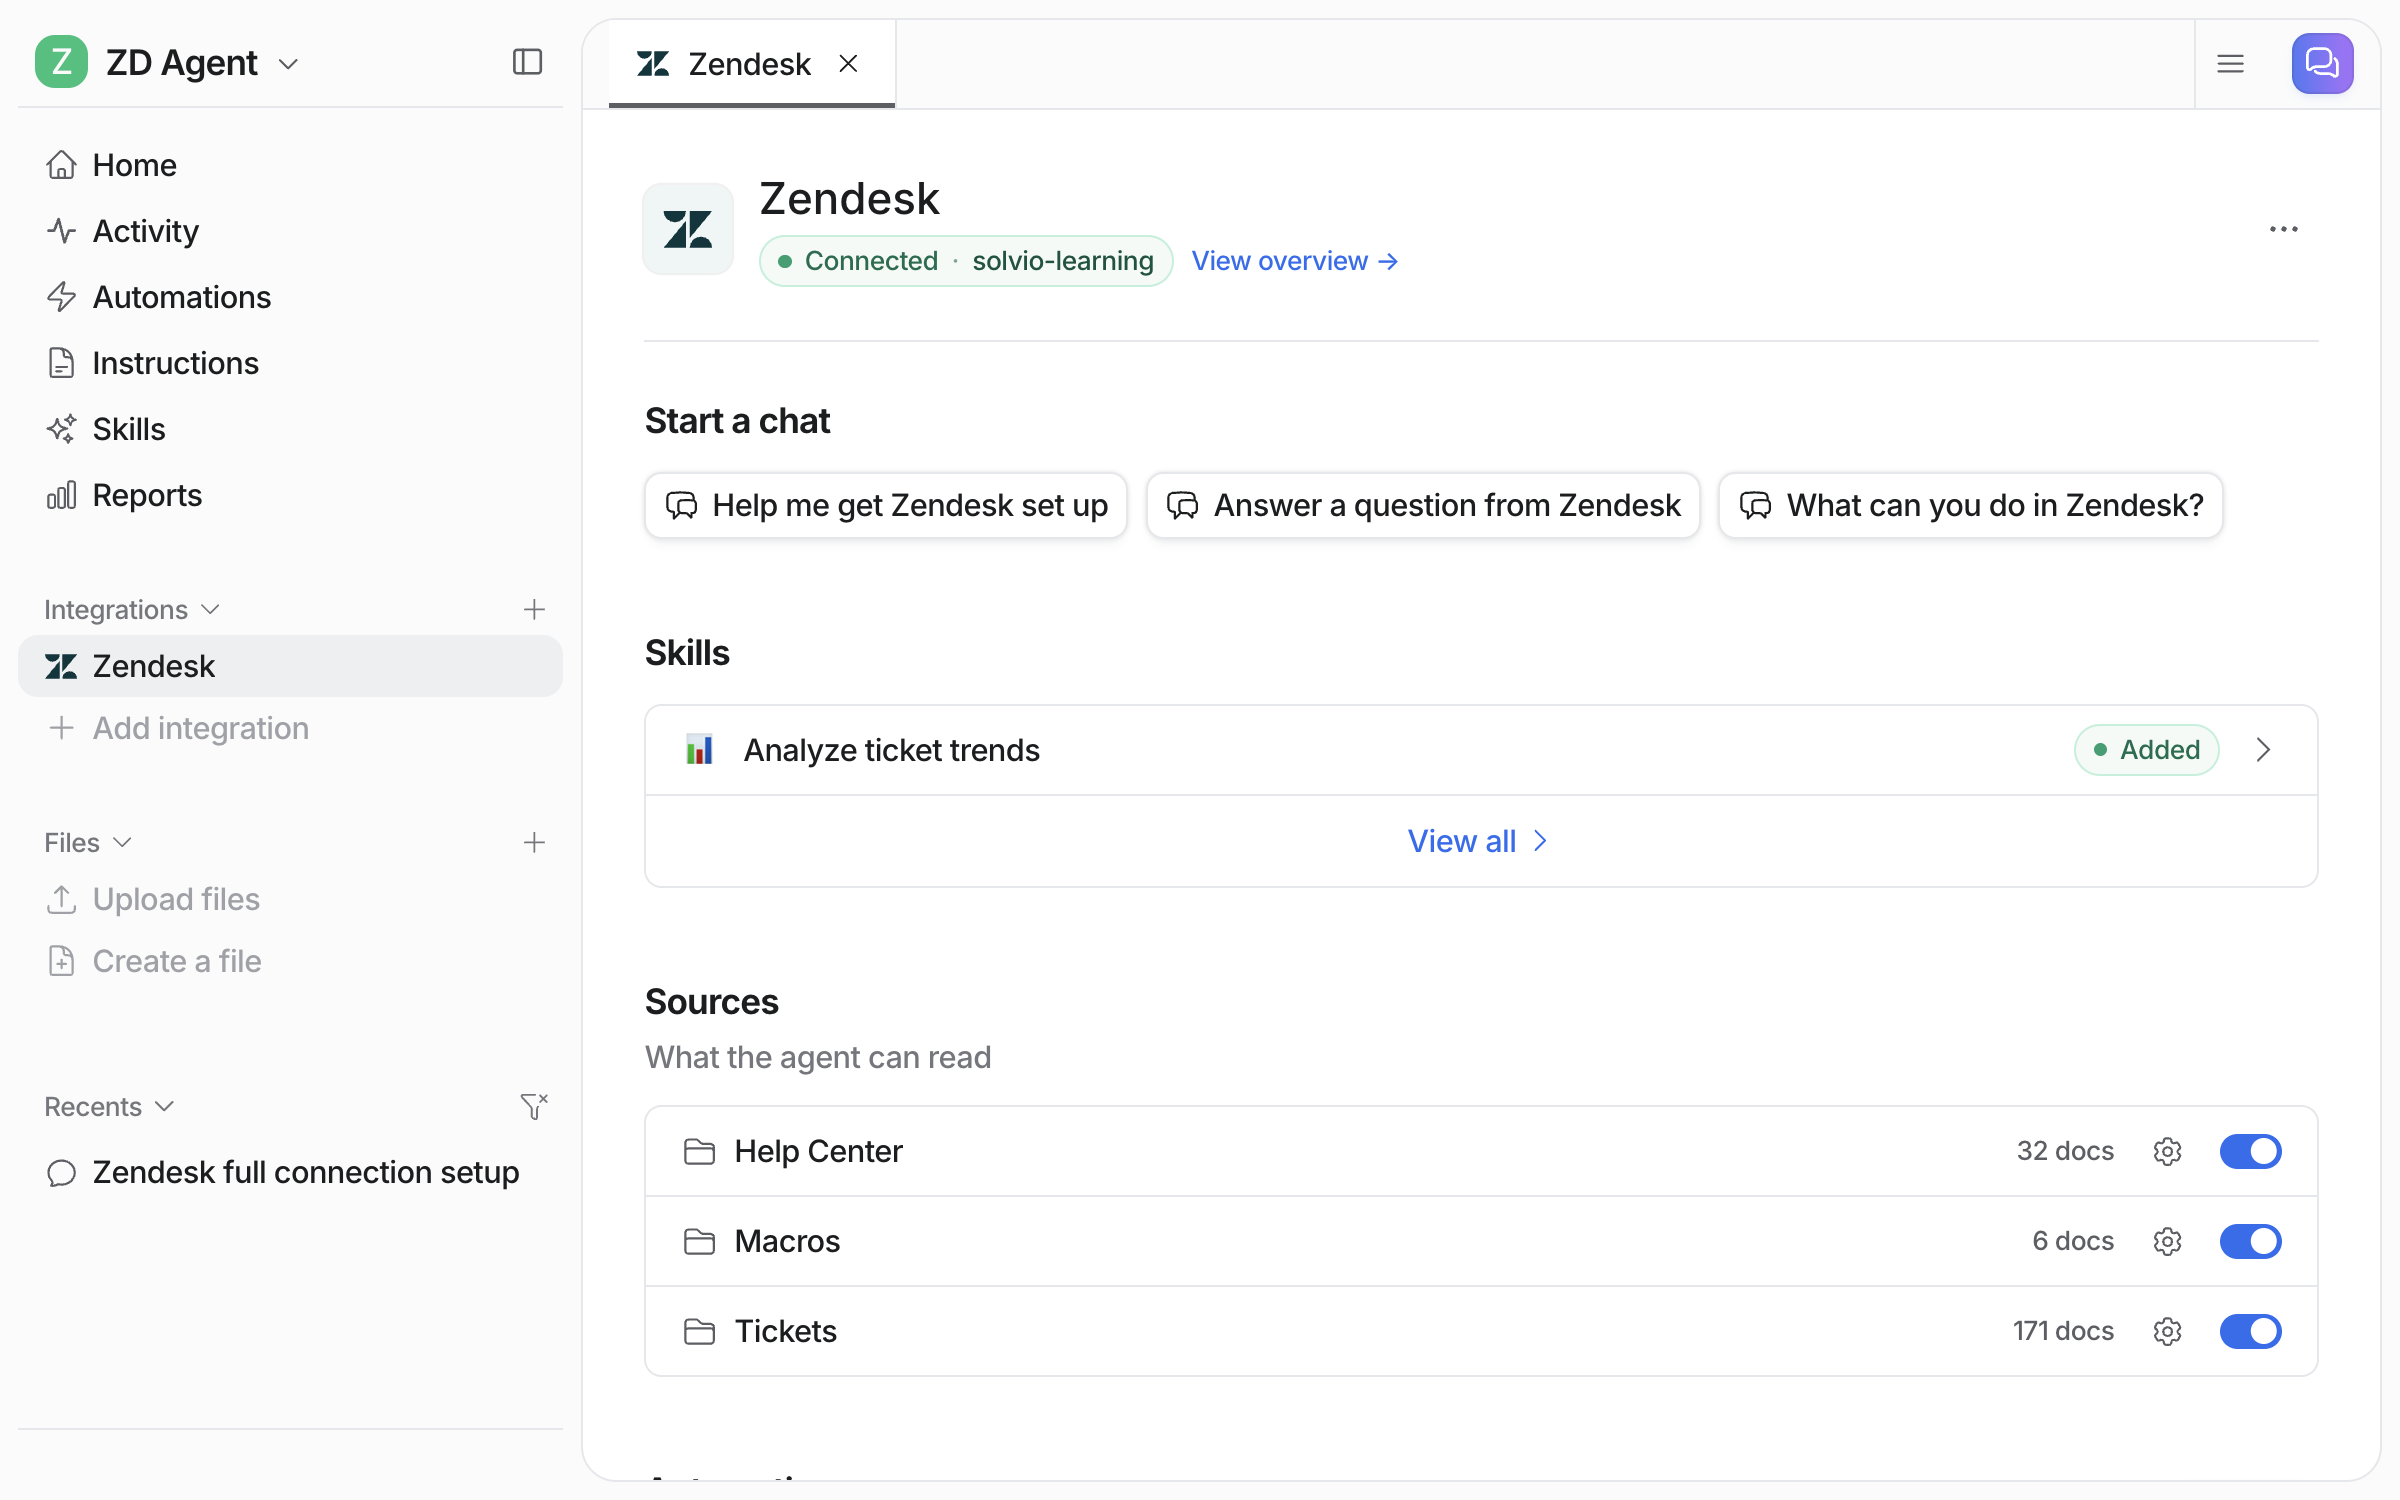Screen dimensions: 2400x1500
Task: Open the Analyze ticket trends skill row
Action: tap(1481, 750)
